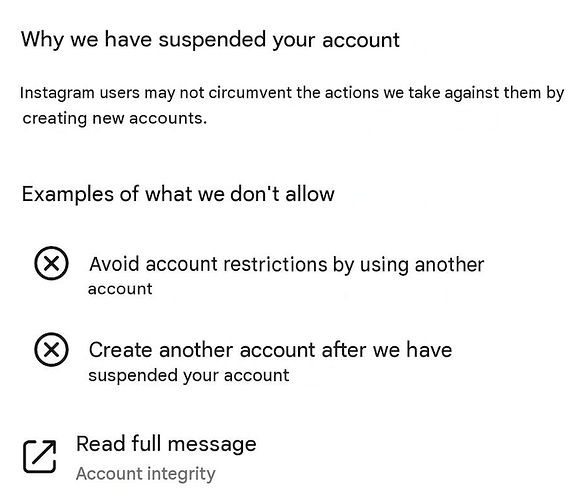The height and width of the screenshot is (499, 586).
Task: Click the word restrictions in the first example
Action: click(275, 264)
